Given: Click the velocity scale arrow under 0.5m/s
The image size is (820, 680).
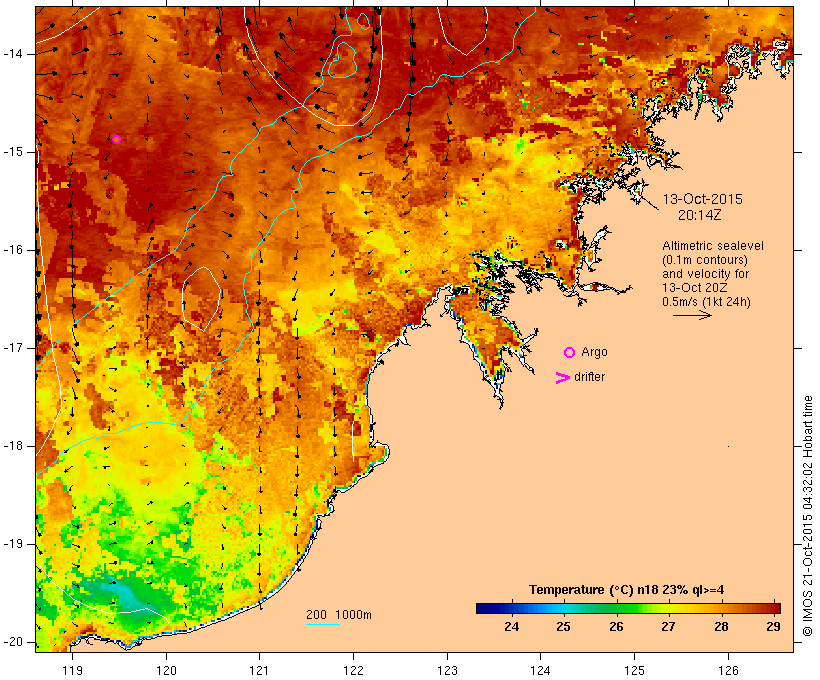Looking at the screenshot, I should pos(692,315).
